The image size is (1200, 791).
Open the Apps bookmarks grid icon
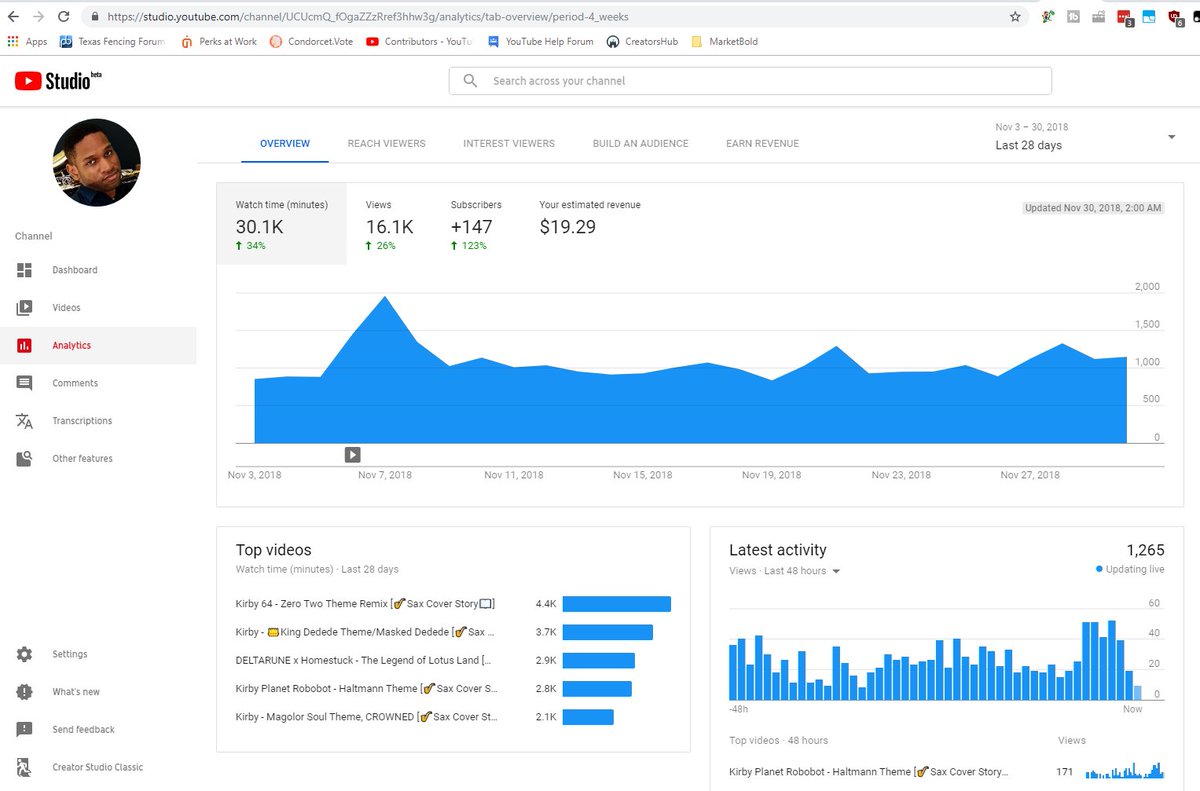13,42
